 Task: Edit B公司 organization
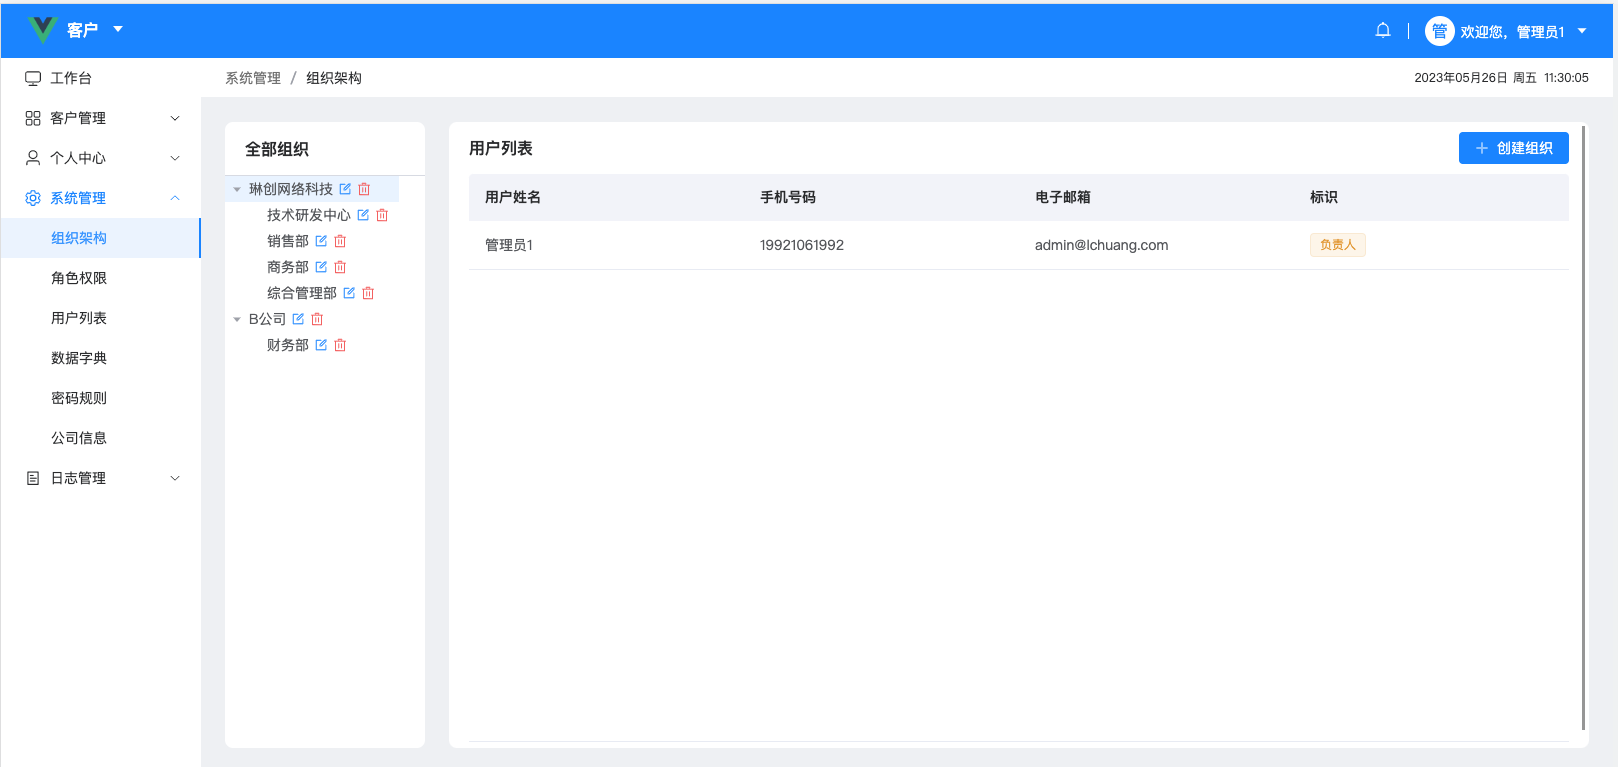[298, 319]
